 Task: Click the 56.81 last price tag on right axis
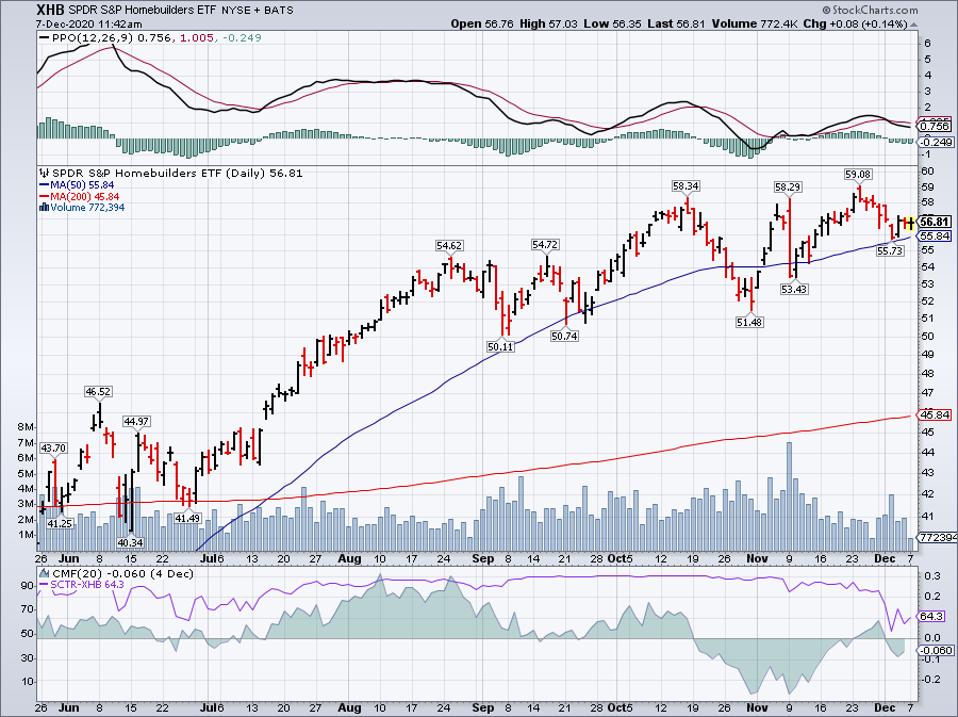click(935, 222)
